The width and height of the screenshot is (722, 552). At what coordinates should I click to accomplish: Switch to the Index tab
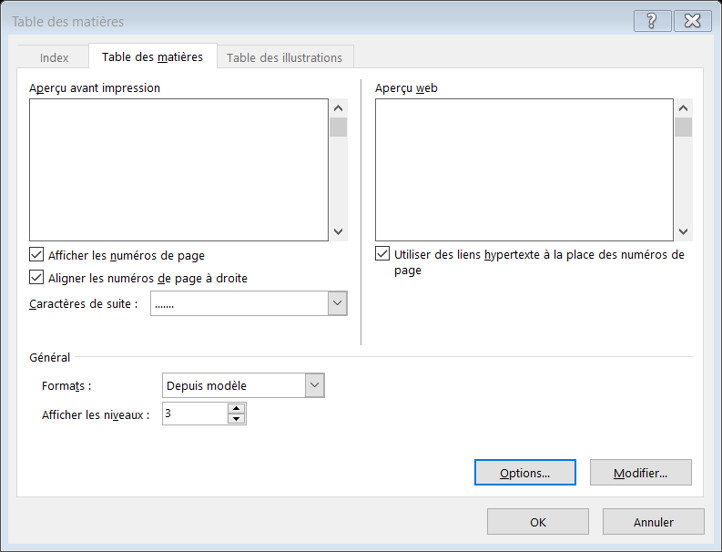[54, 58]
